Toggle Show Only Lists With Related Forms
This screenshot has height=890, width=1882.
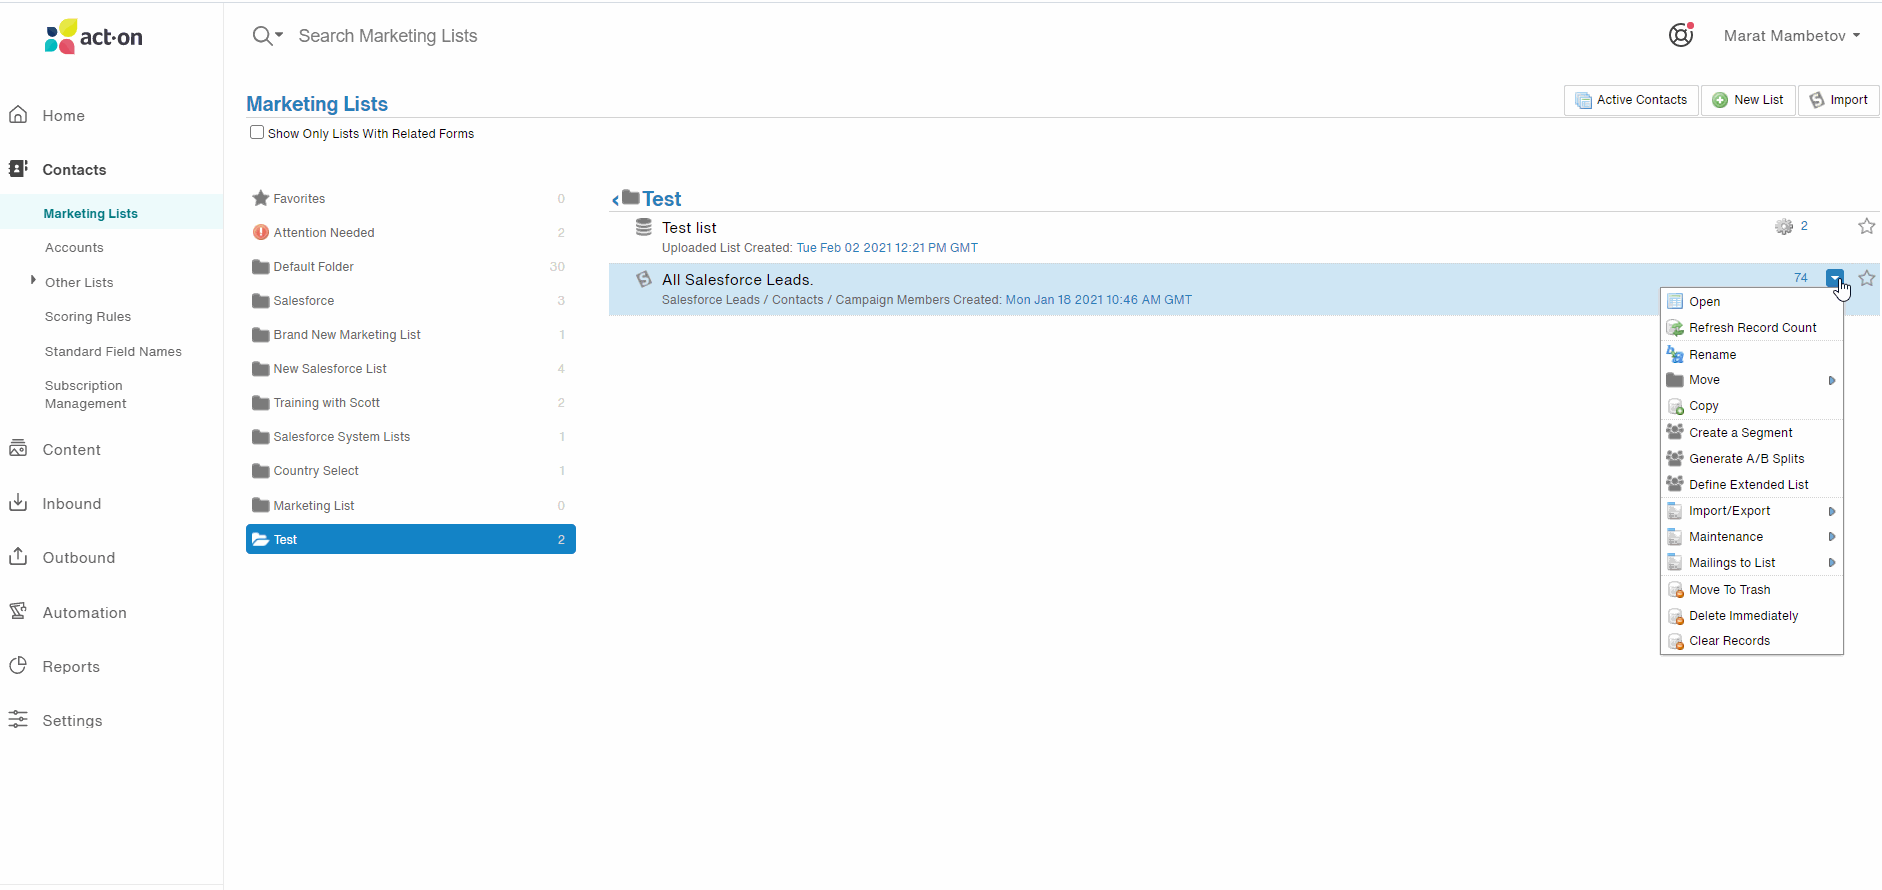[x=257, y=132]
